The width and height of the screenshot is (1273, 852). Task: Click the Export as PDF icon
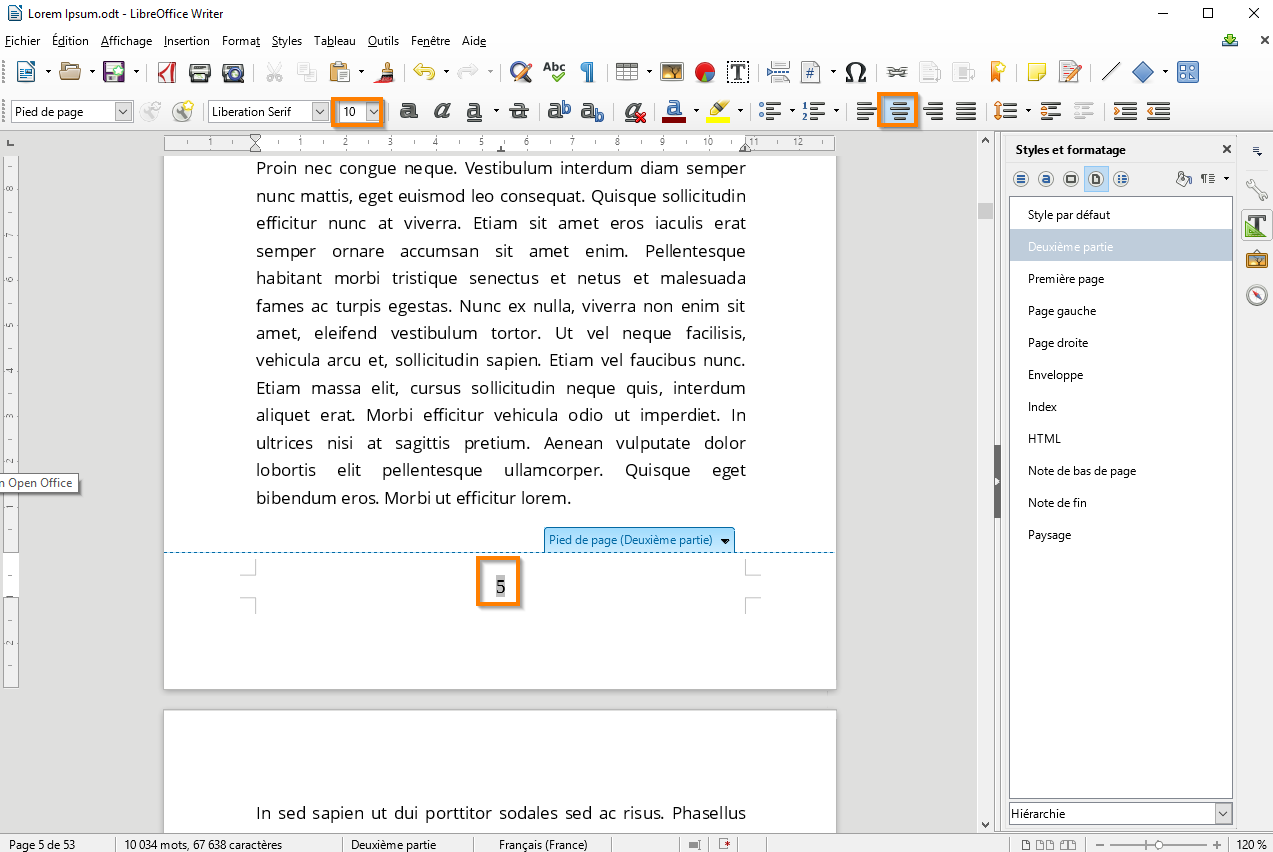click(167, 72)
